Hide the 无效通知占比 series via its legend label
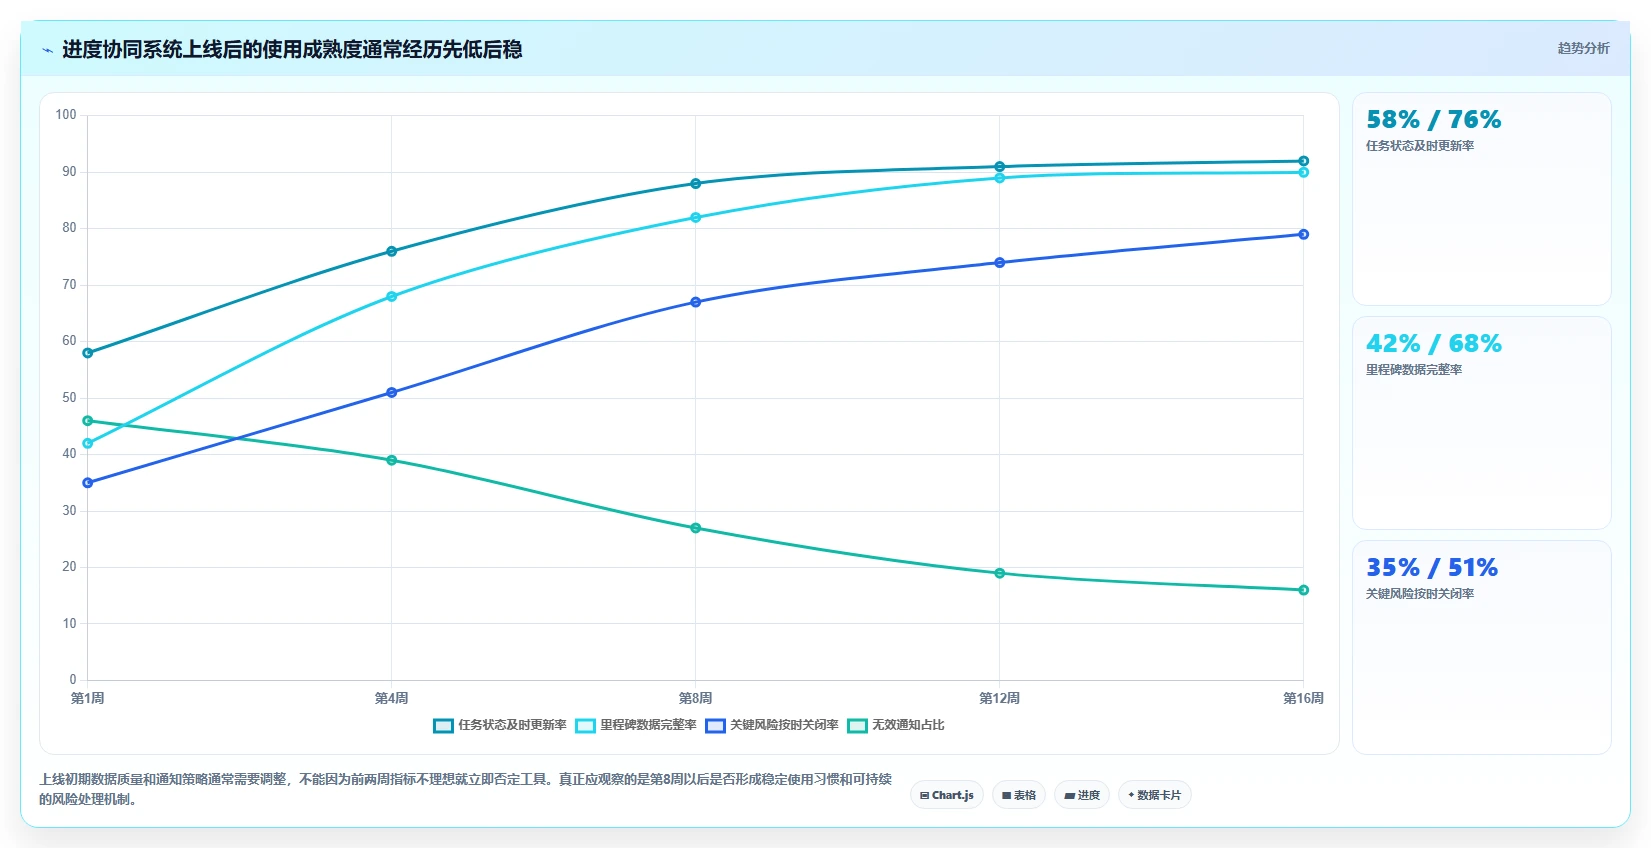Image resolution: width=1651 pixels, height=848 pixels. click(908, 725)
